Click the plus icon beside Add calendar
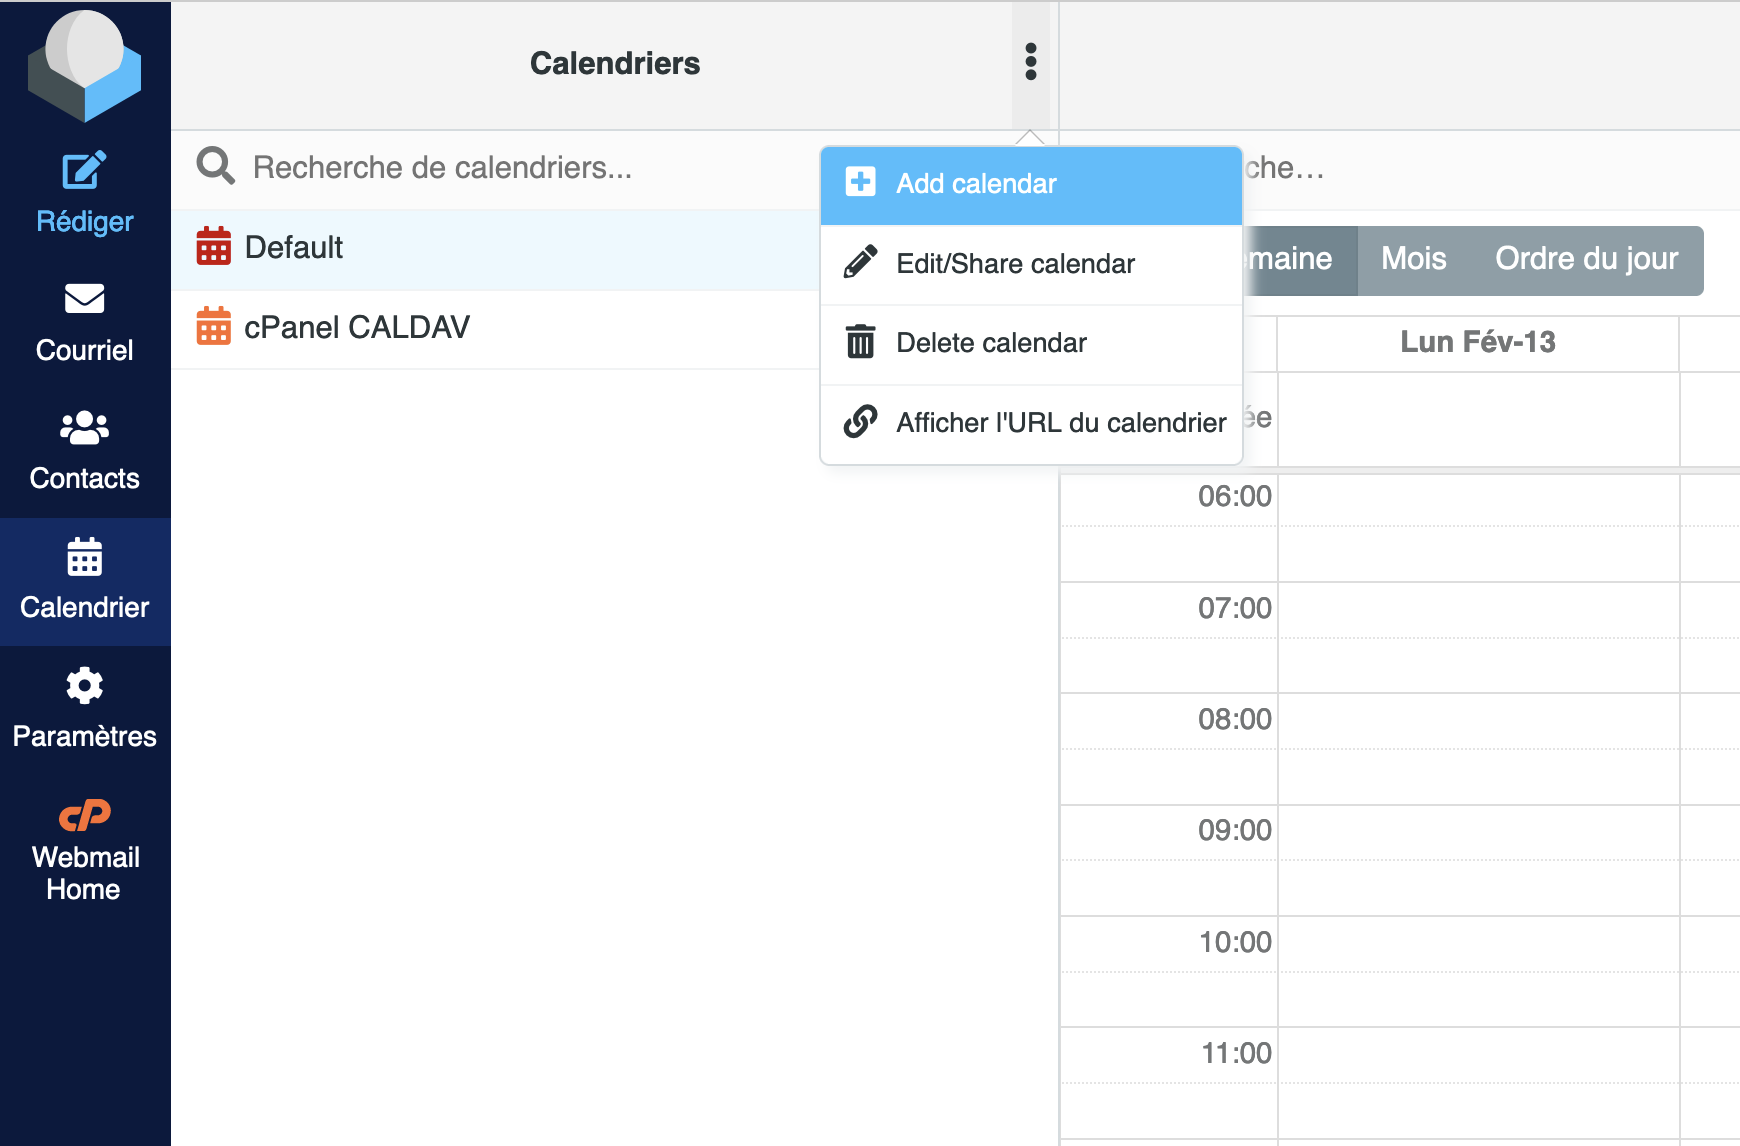The image size is (1740, 1146). [860, 182]
